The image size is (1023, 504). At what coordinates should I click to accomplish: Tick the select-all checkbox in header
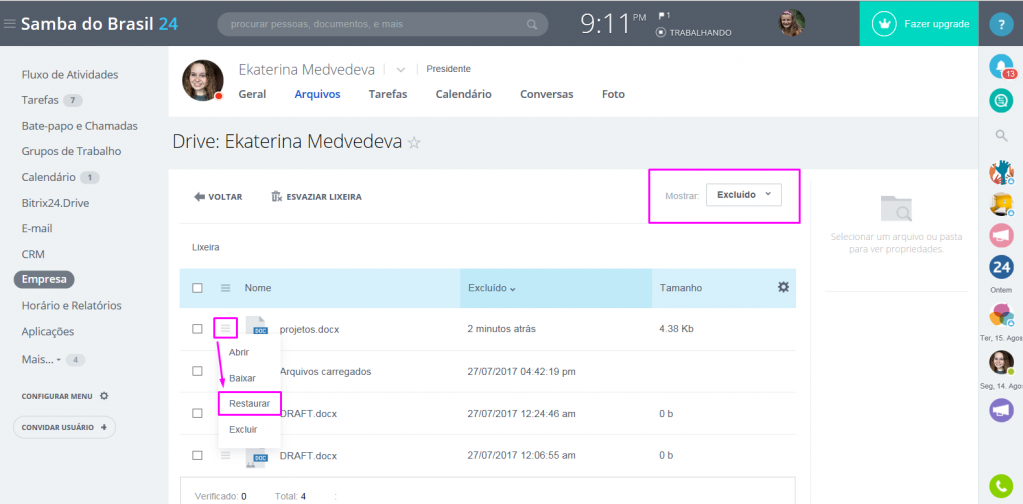point(197,288)
